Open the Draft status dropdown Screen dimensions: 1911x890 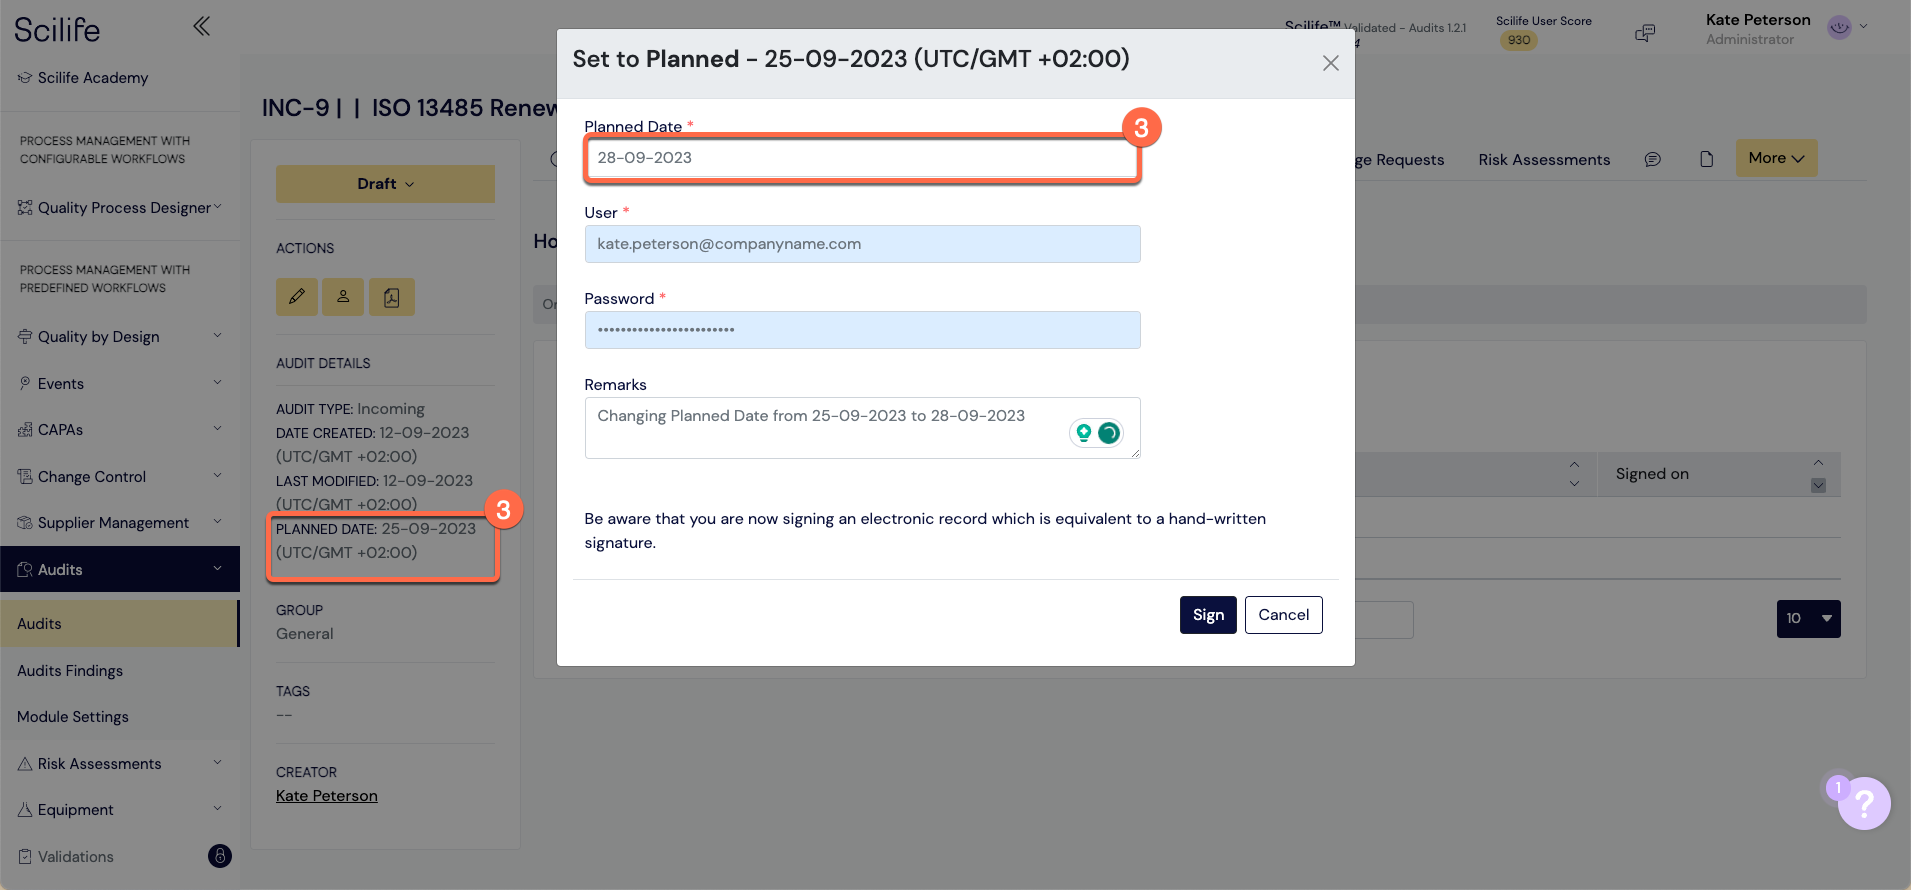[385, 184]
